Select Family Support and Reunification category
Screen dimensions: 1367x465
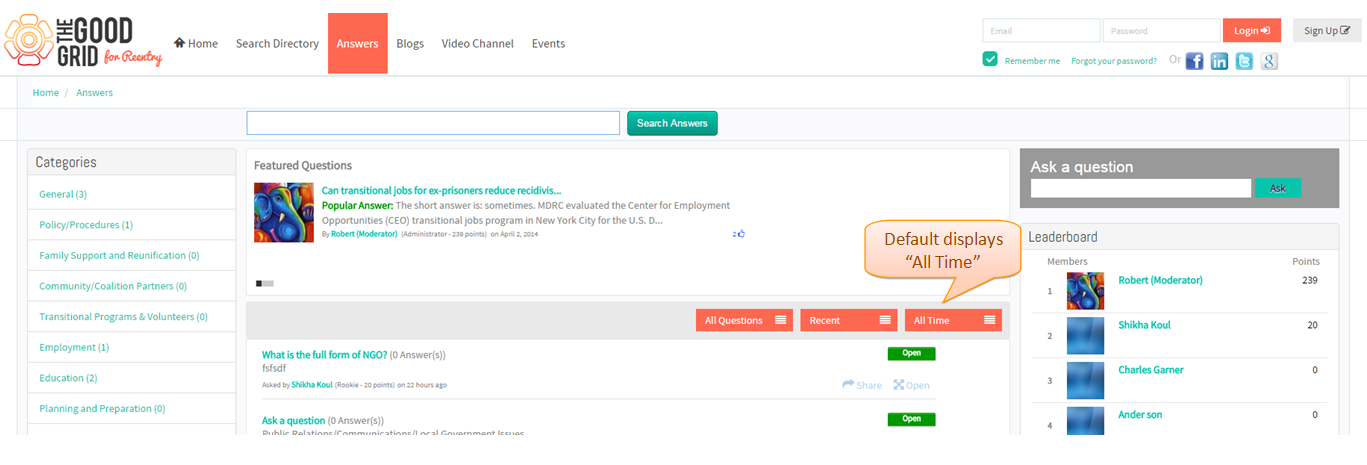119,256
